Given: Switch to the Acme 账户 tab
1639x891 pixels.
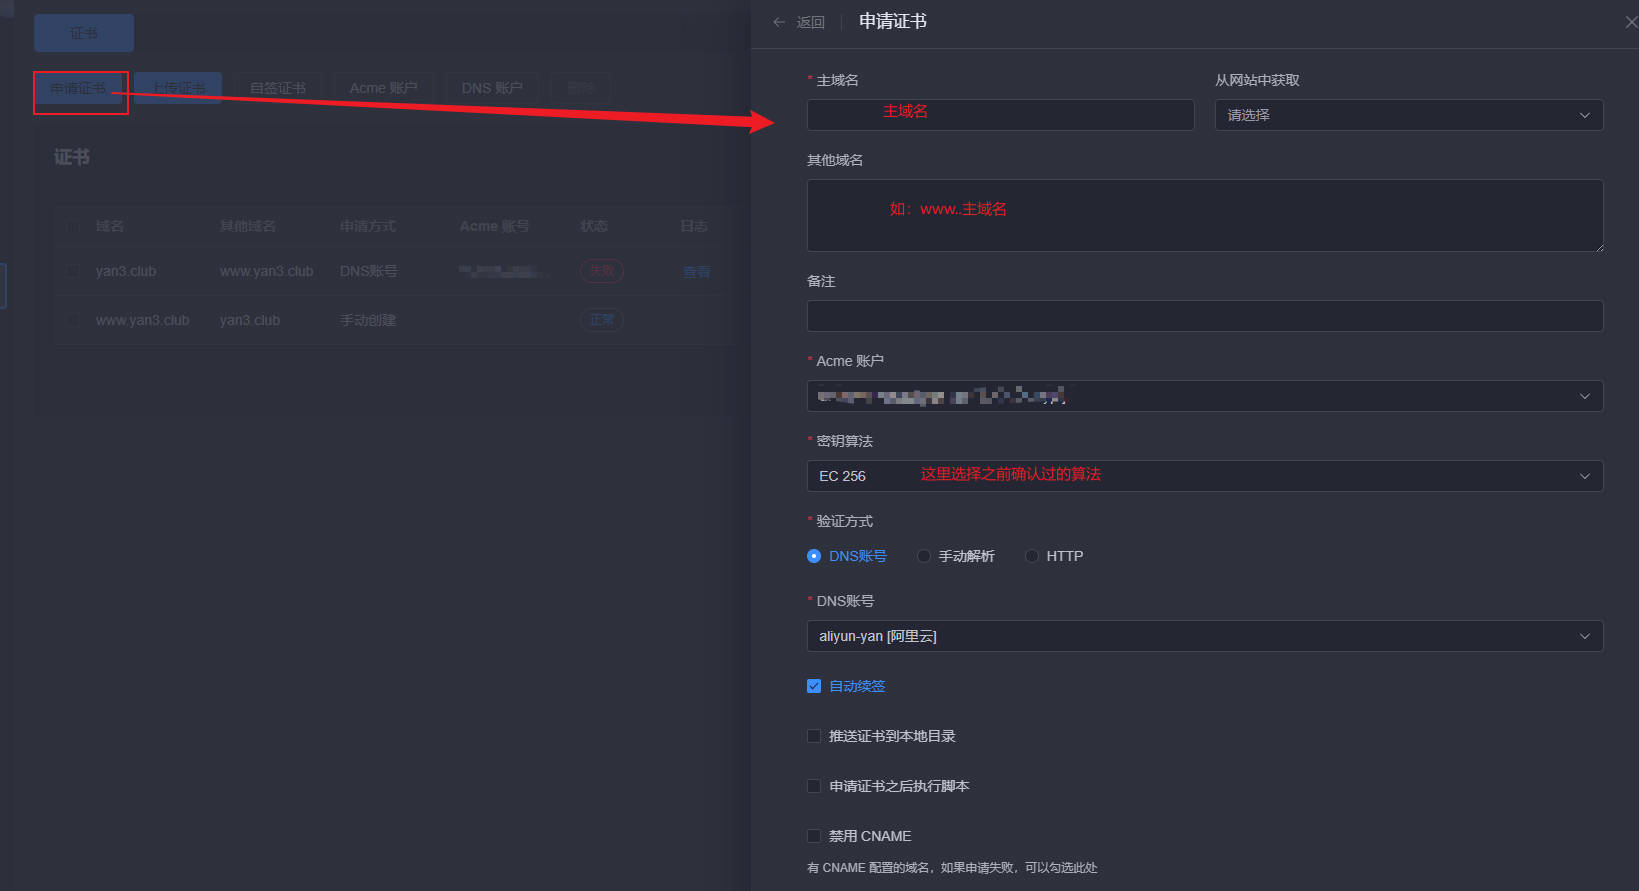Looking at the screenshot, I should click(x=383, y=88).
